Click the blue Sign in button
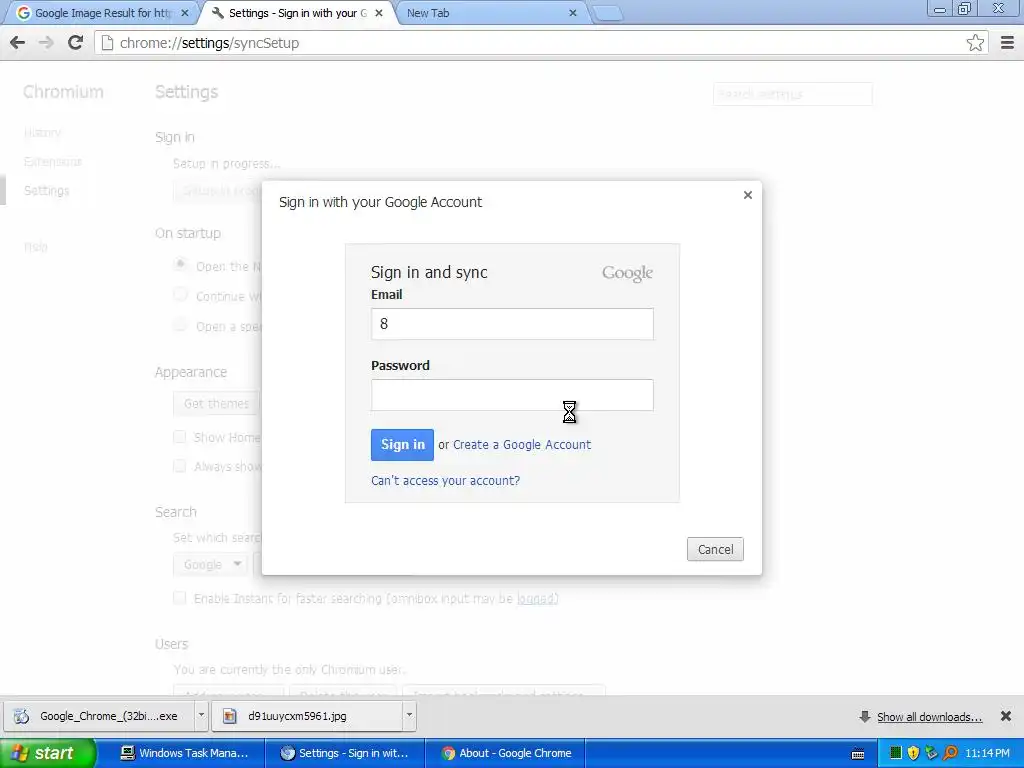Viewport: 1024px width, 768px height. point(402,445)
